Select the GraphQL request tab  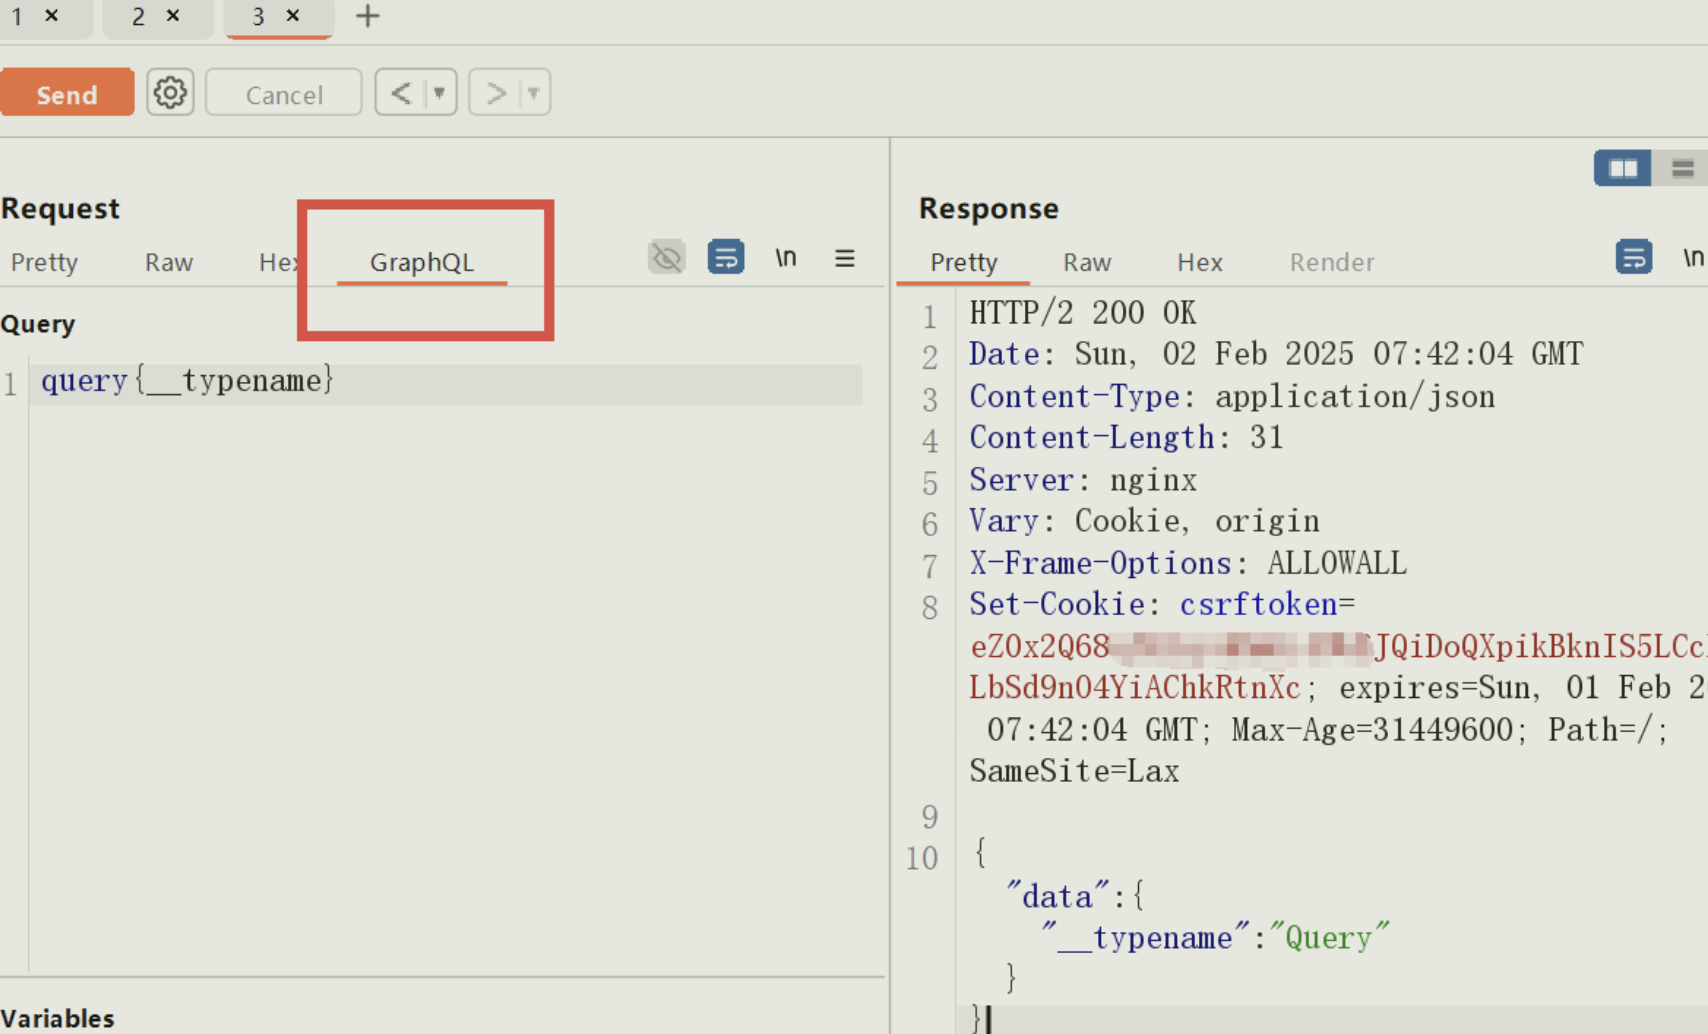tap(421, 262)
